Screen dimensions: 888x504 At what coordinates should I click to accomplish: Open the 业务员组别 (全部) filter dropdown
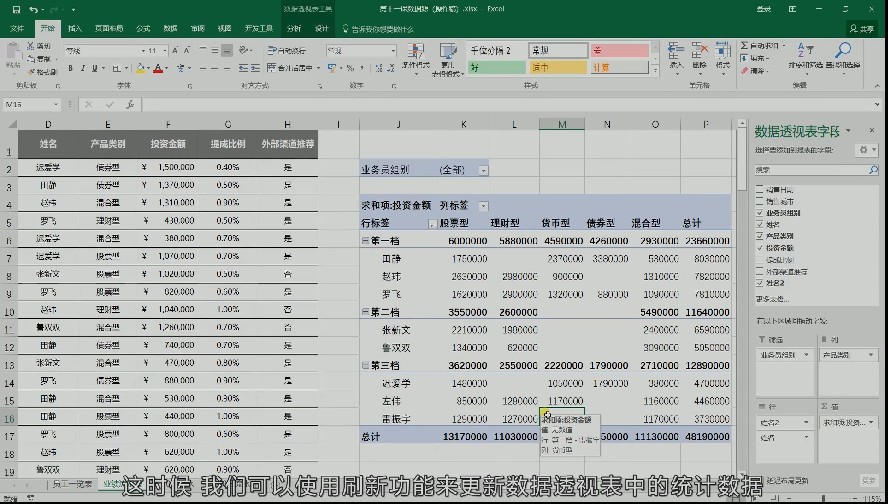pyautogui.click(x=484, y=170)
